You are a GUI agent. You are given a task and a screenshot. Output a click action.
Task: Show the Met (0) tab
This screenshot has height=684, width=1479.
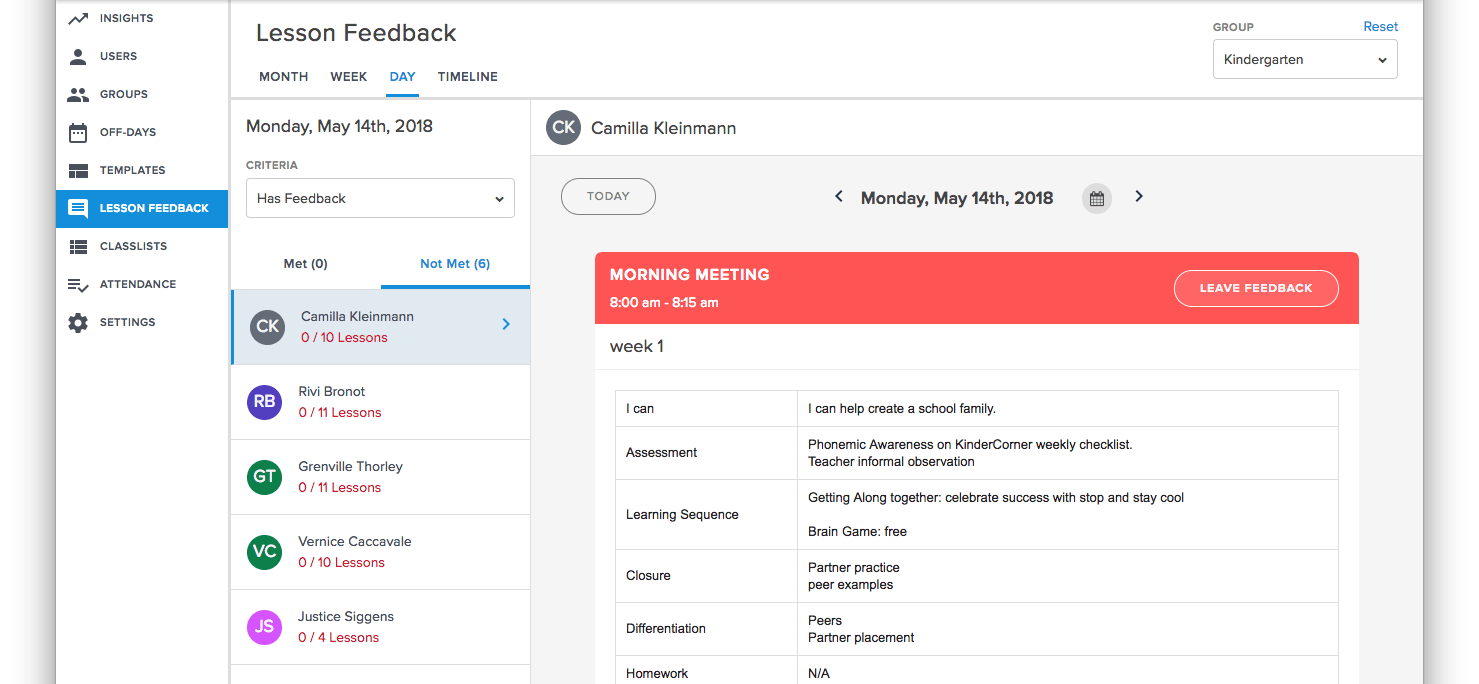(306, 264)
